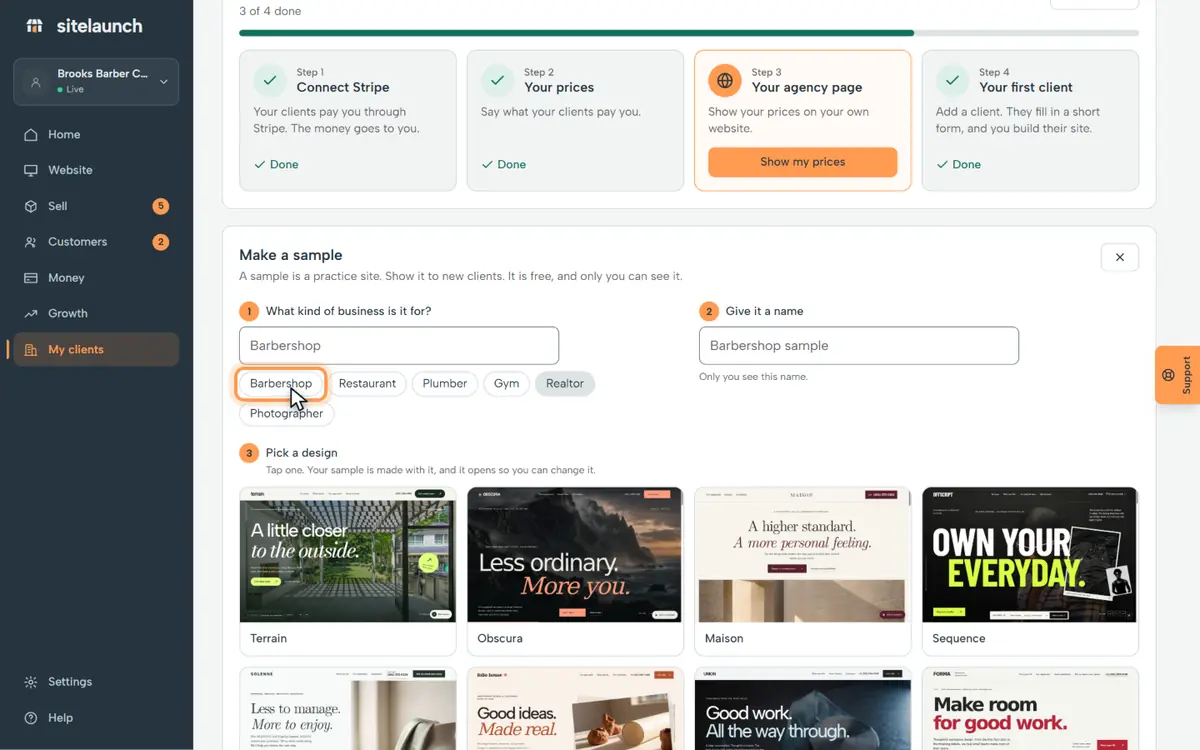Viewport: 1200px width, 750px height.
Task: Select the Gym chip
Action: click(x=507, y=384)
